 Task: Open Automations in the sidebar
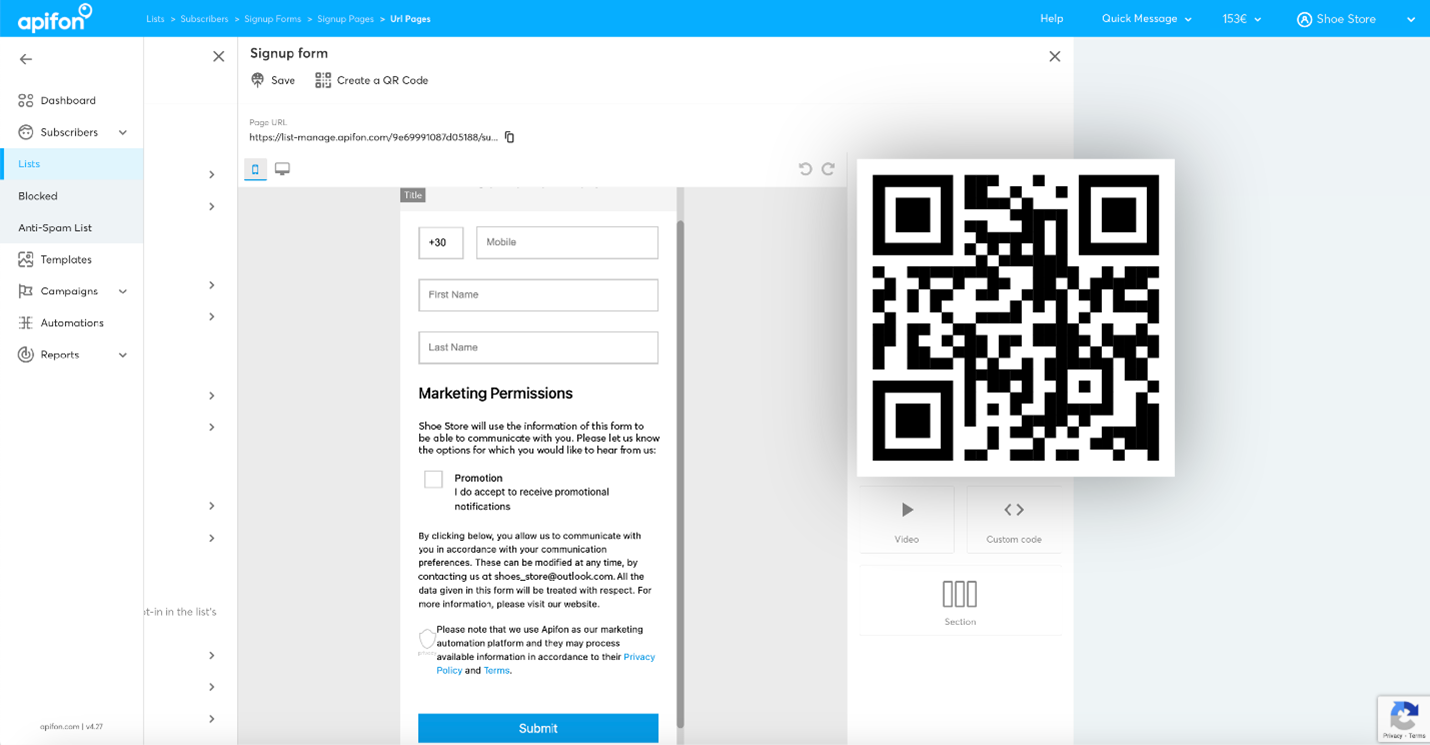pos(72,323)
